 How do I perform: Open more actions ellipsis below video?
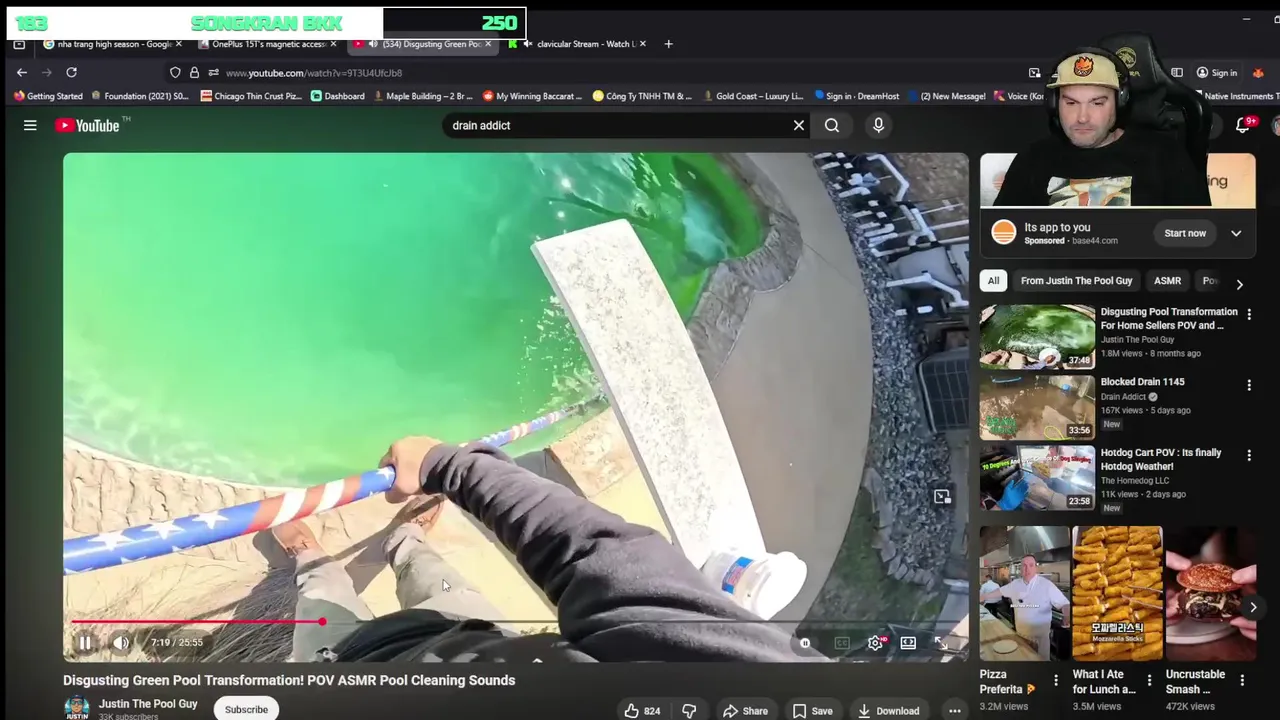[955, 711]
